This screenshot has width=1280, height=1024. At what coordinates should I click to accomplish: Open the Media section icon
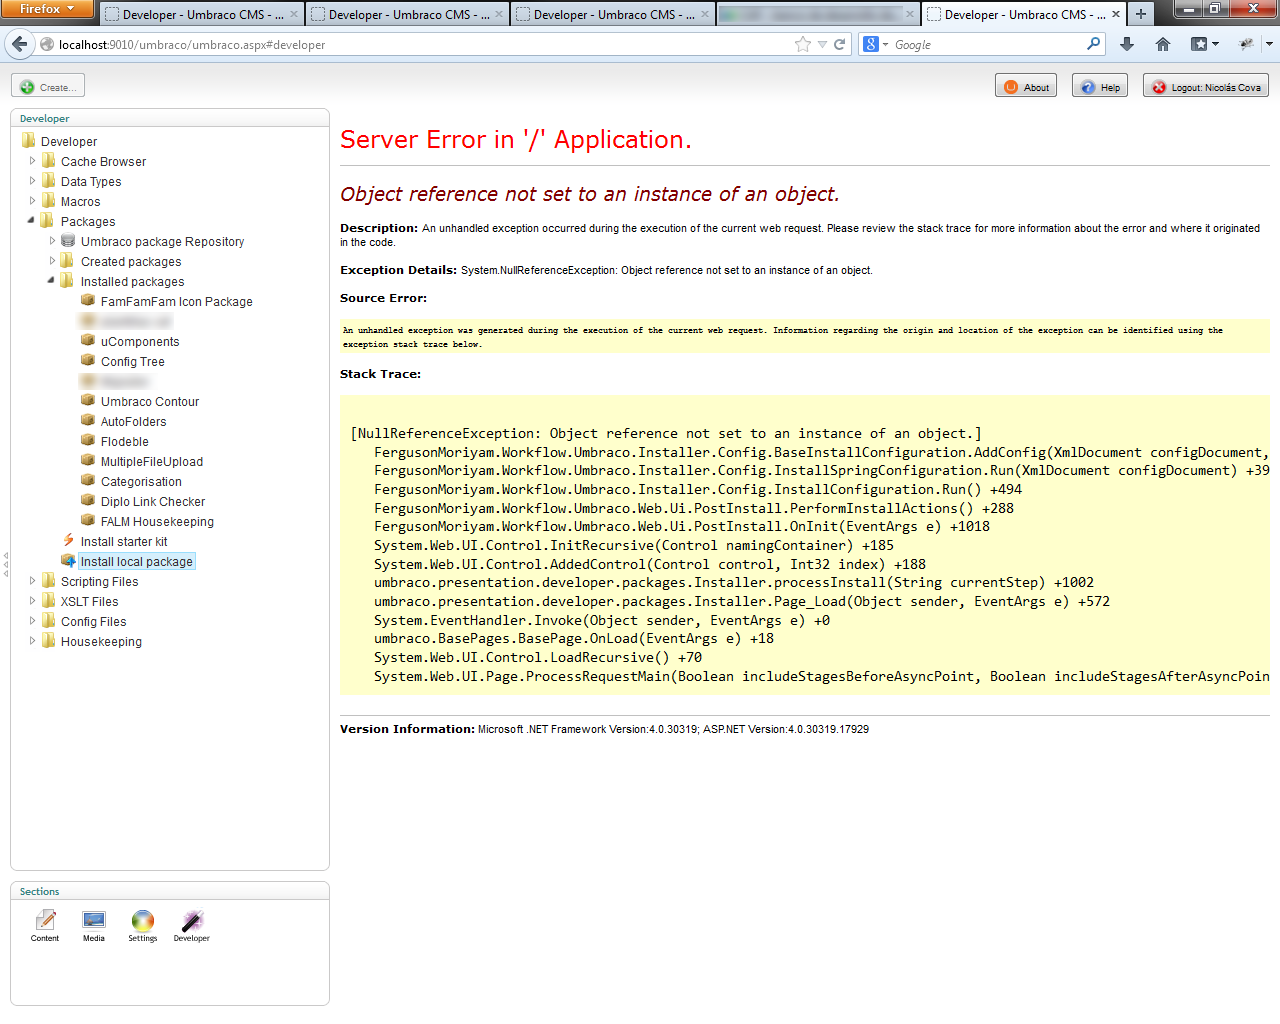(x=94, y=925)
